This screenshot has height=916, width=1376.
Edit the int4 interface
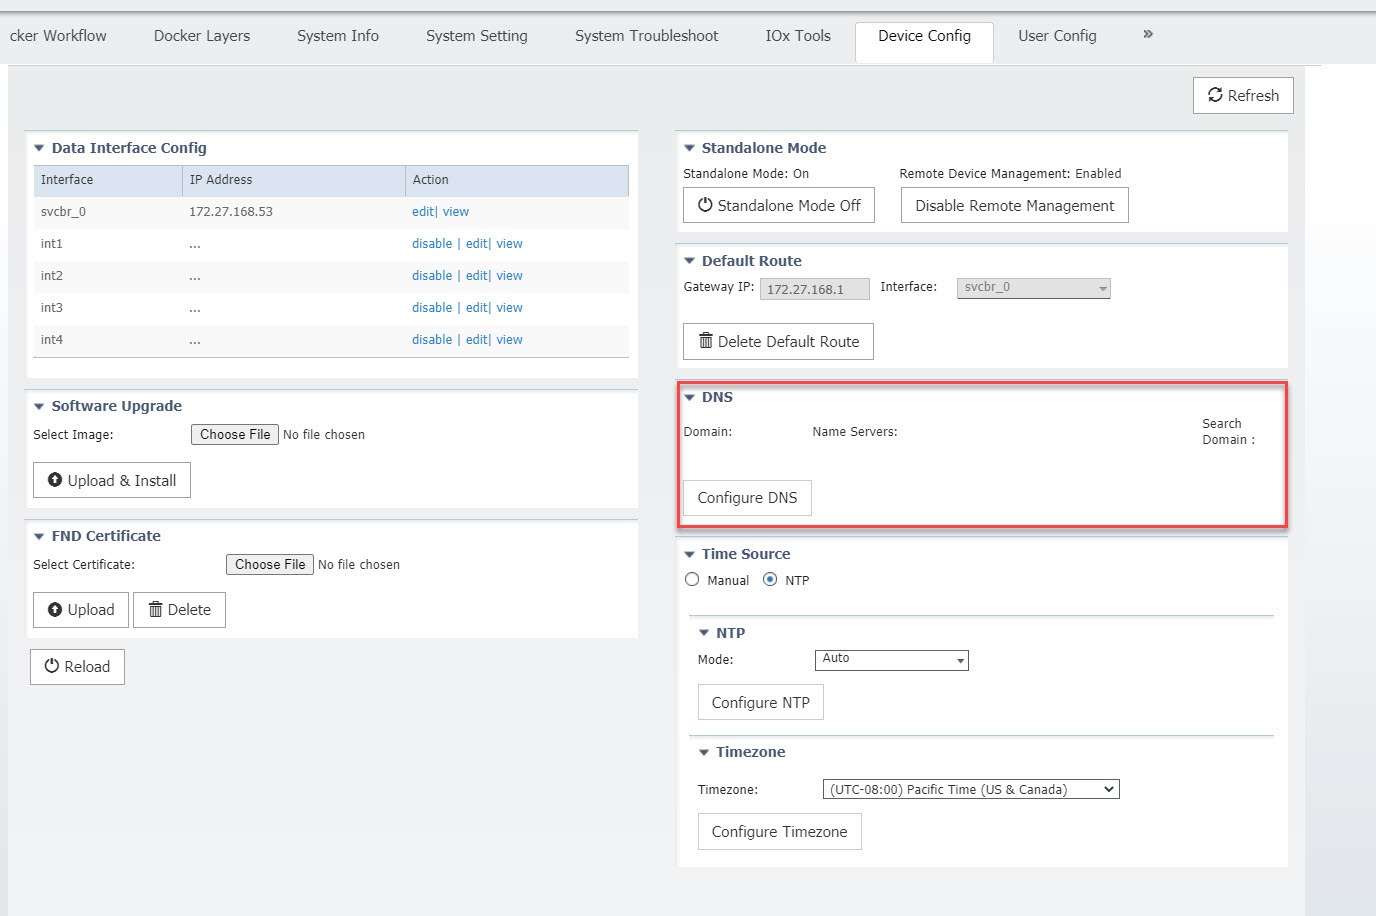(477, 340)
